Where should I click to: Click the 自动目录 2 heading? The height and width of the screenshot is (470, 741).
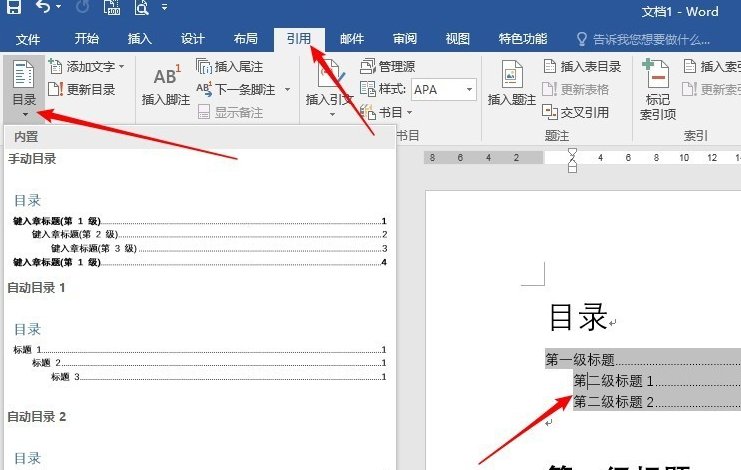[x=36, y=417]
